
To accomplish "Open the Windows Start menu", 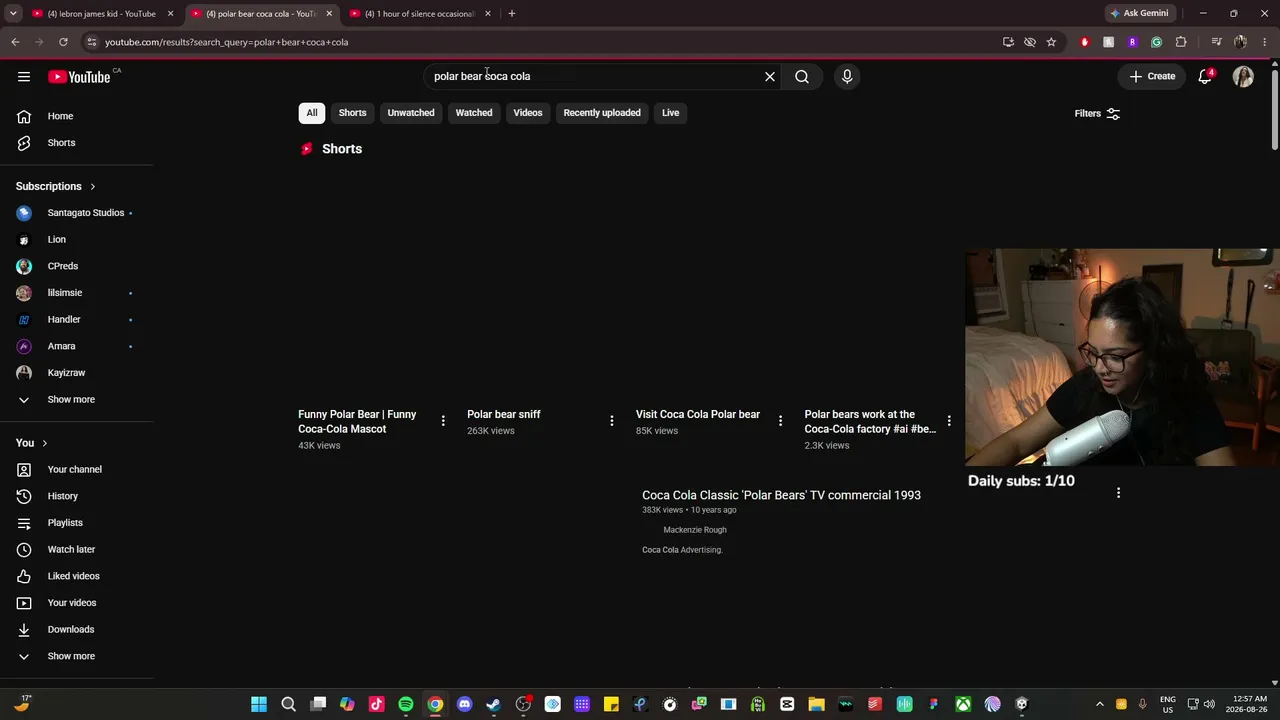I will [x=259, y=705].
